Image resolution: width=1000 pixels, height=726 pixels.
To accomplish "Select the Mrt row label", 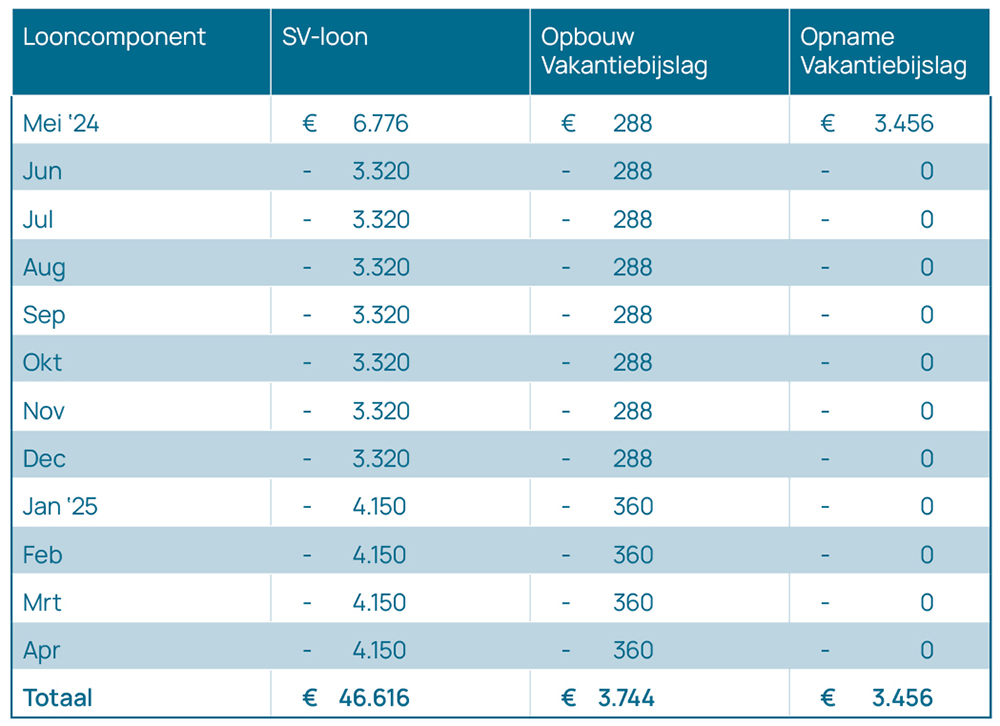I will click(x=42, y=602).
